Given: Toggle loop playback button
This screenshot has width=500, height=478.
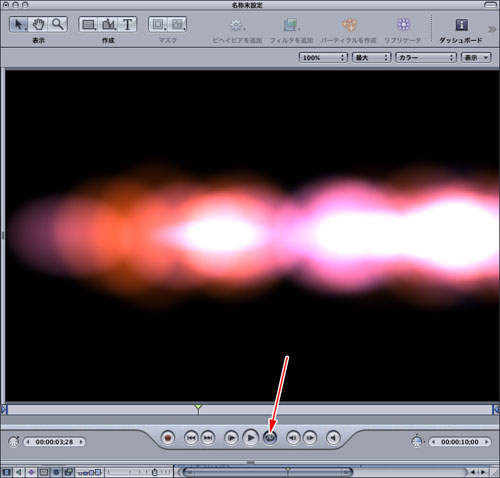Looking at the screenshot, I should 270,437.
